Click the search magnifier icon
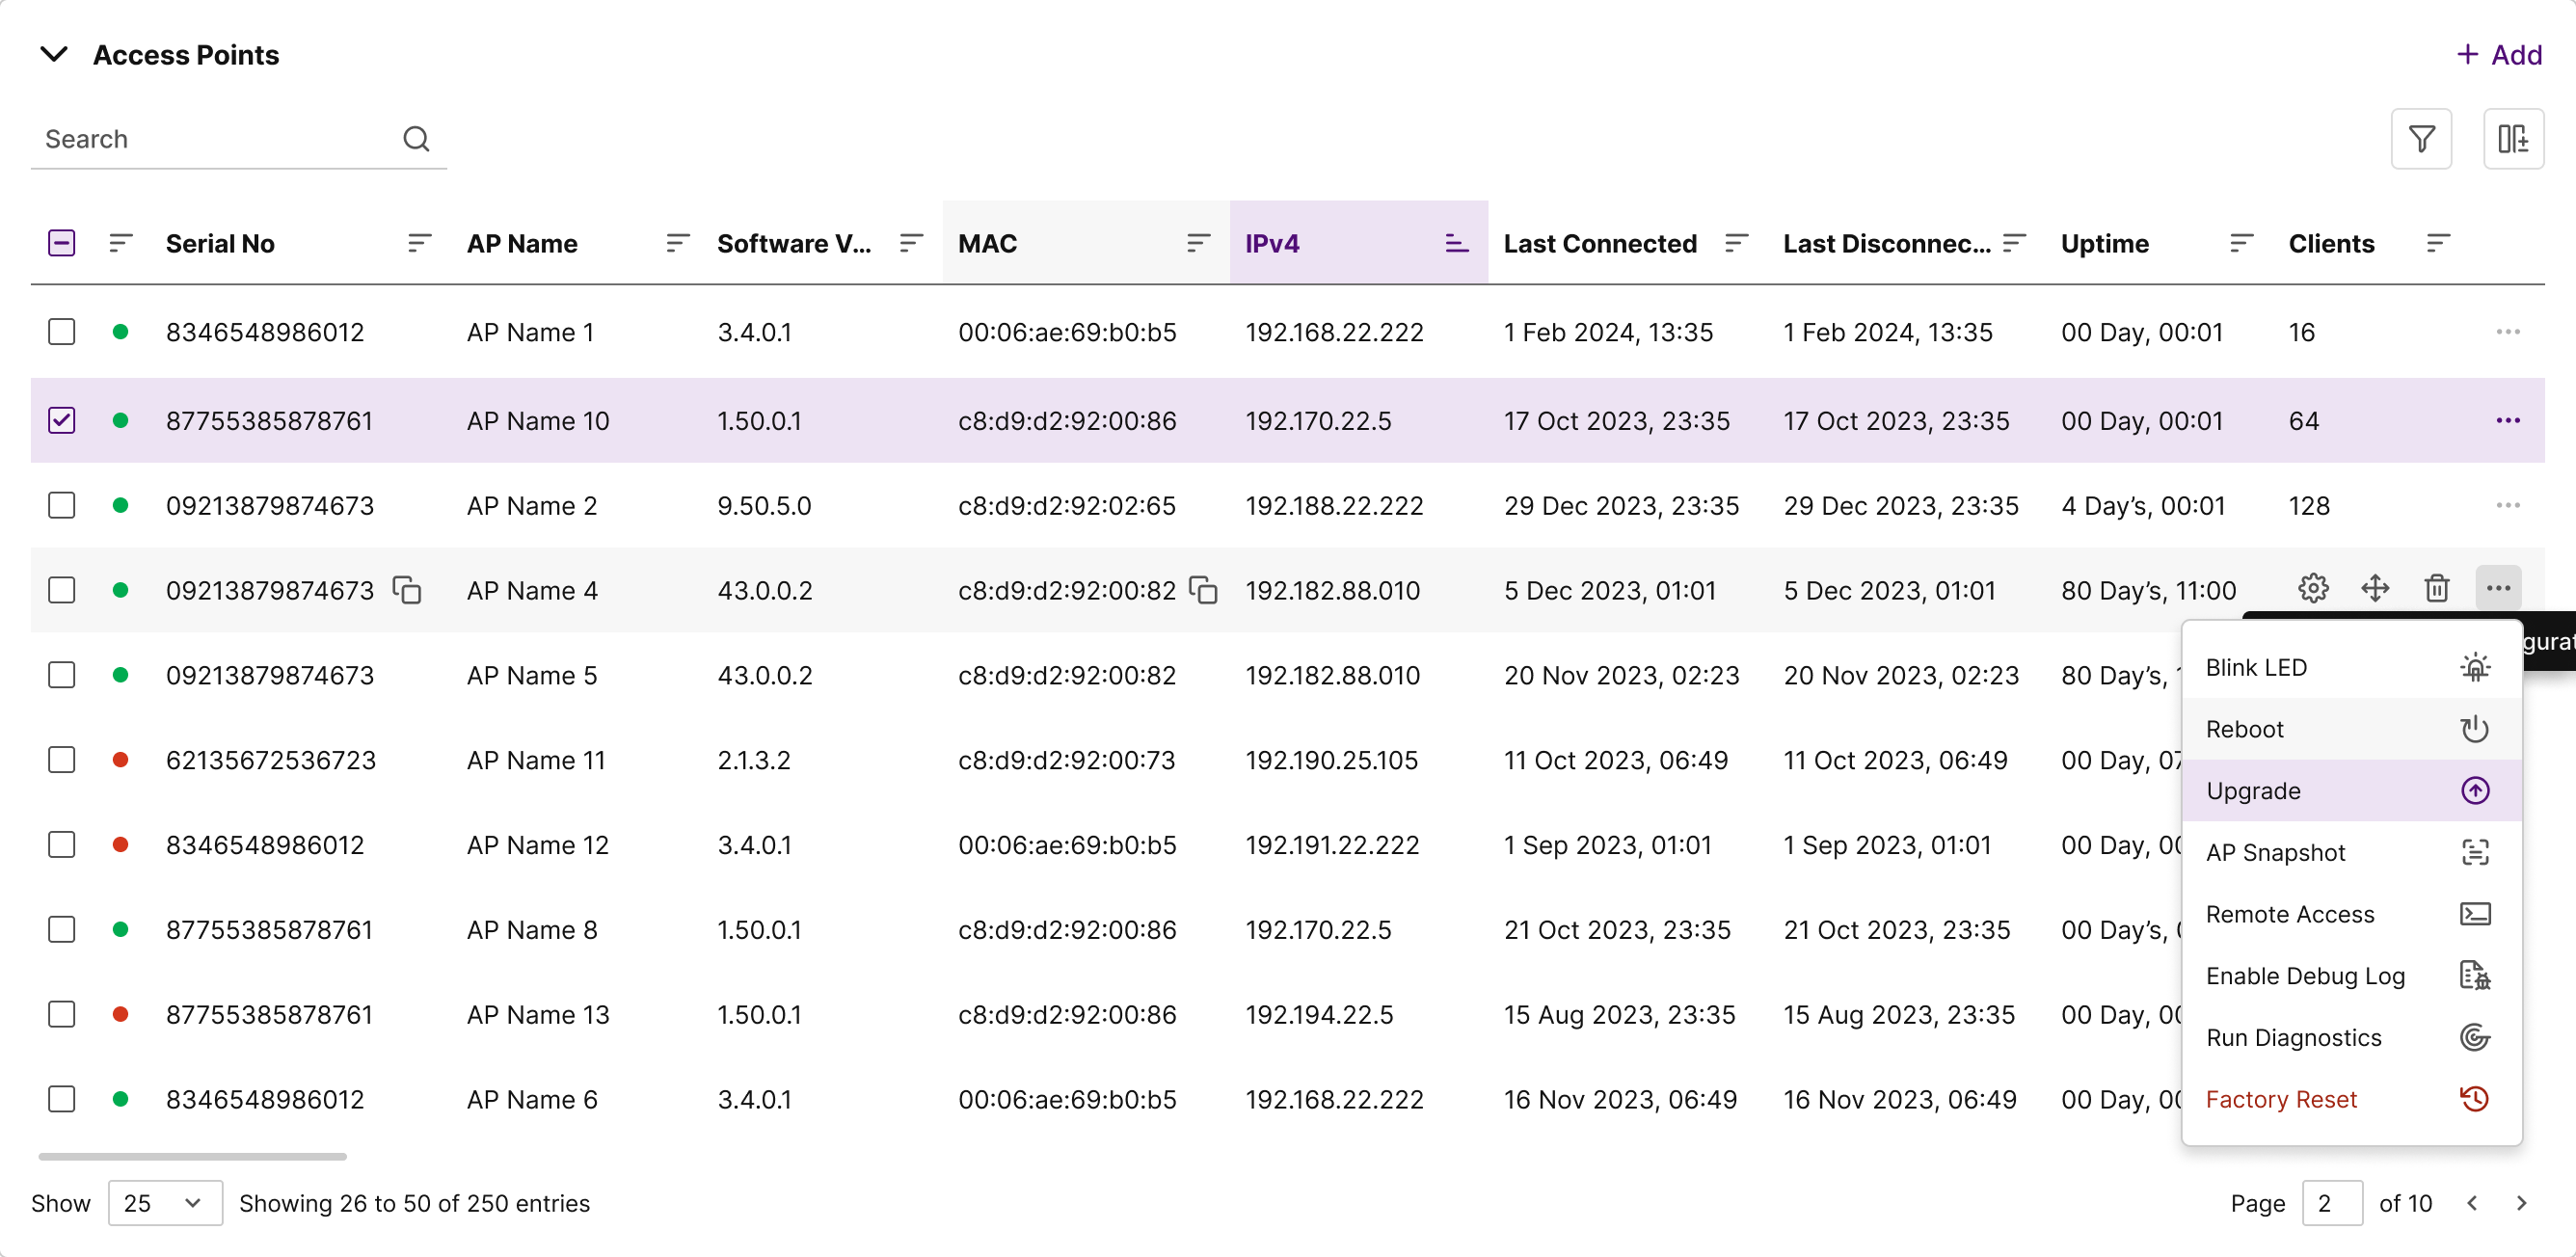Screen dimensions: 2576x1257 pyautogui.click(x=416, y=139)
